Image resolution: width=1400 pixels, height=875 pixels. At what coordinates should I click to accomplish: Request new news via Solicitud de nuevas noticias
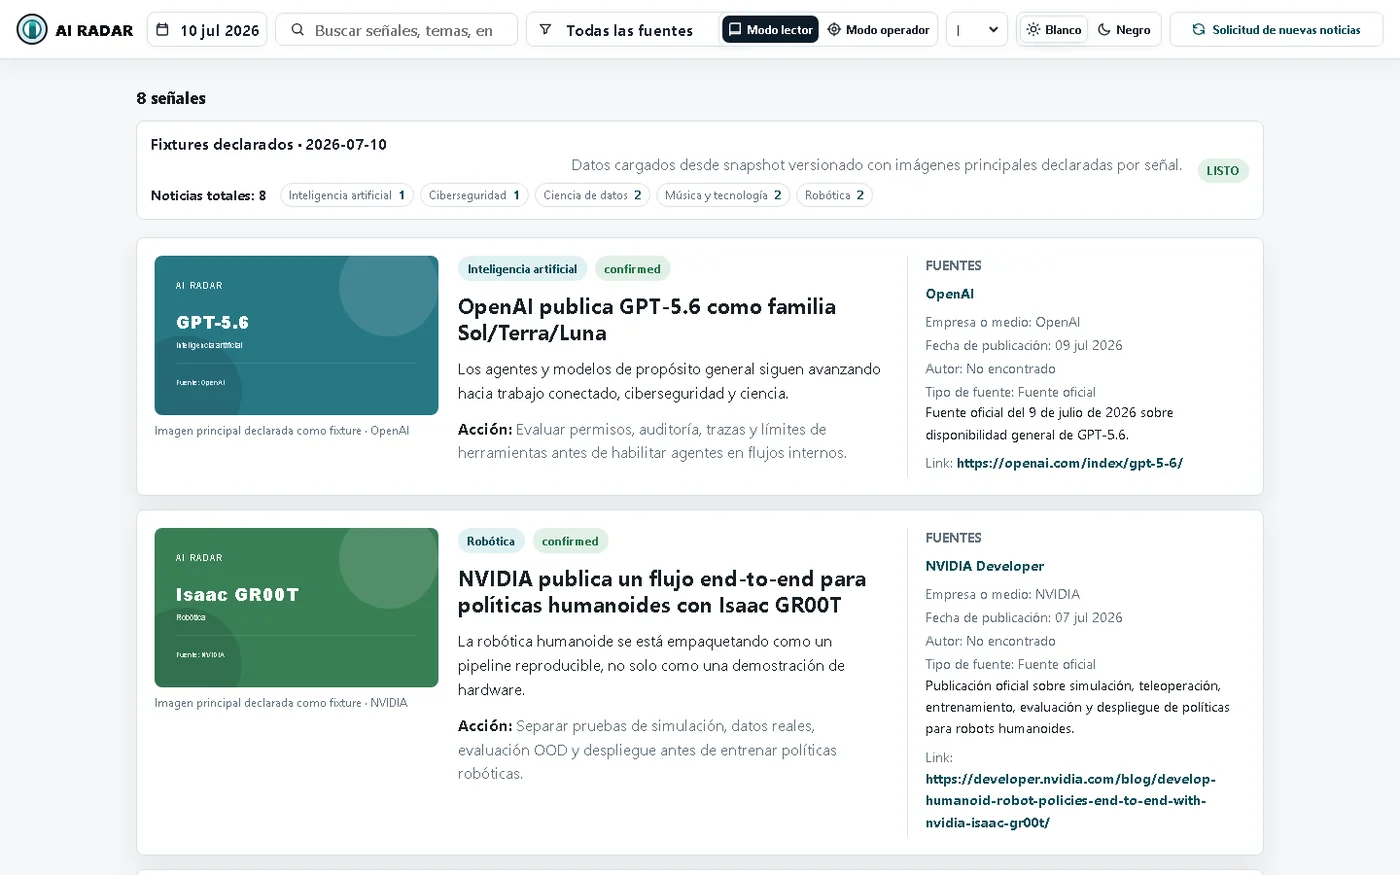pyautogui.click(x=1276, y=30)
